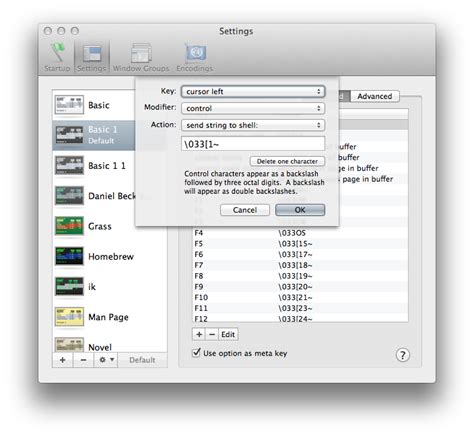Confirm the key mapping with OK
Image resolution: width=474 pixels, height=436 pixels.
pyautogui.click(x=300, y=210)
